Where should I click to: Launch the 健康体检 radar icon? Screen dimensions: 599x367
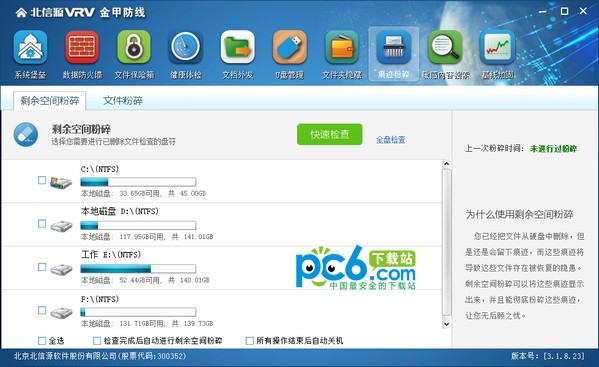(186, 48)
